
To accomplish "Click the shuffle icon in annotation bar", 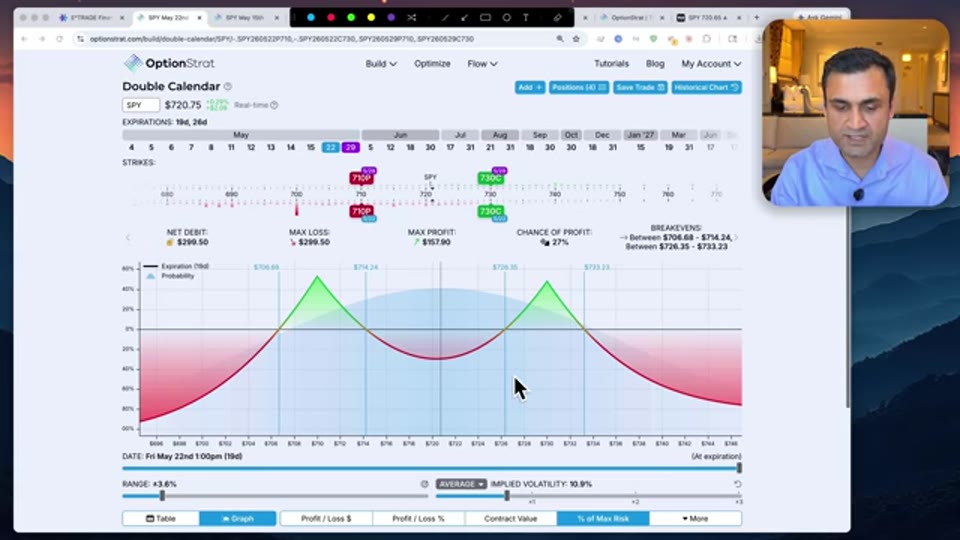I will click(411, 18).
